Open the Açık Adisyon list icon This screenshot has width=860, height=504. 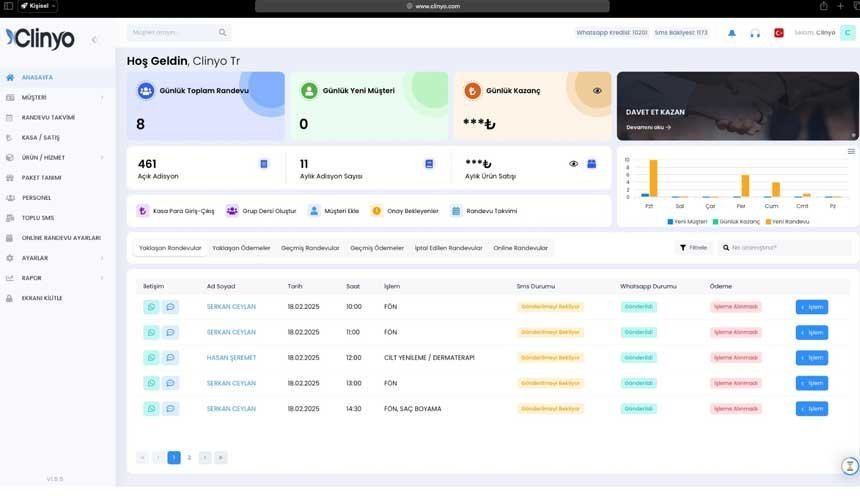pos(264,164)
